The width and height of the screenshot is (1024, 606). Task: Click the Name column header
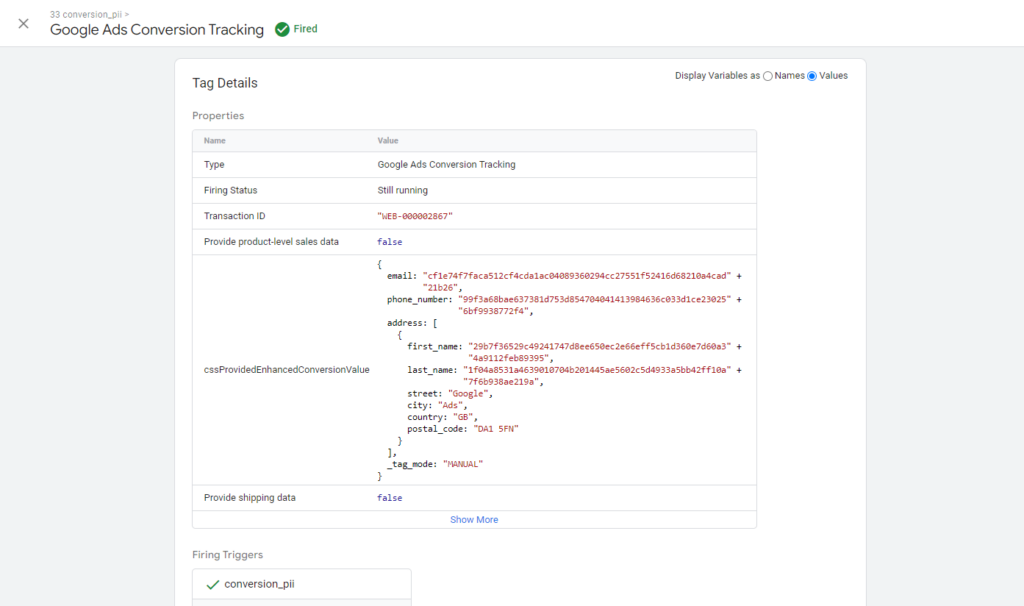click(215, 141)
